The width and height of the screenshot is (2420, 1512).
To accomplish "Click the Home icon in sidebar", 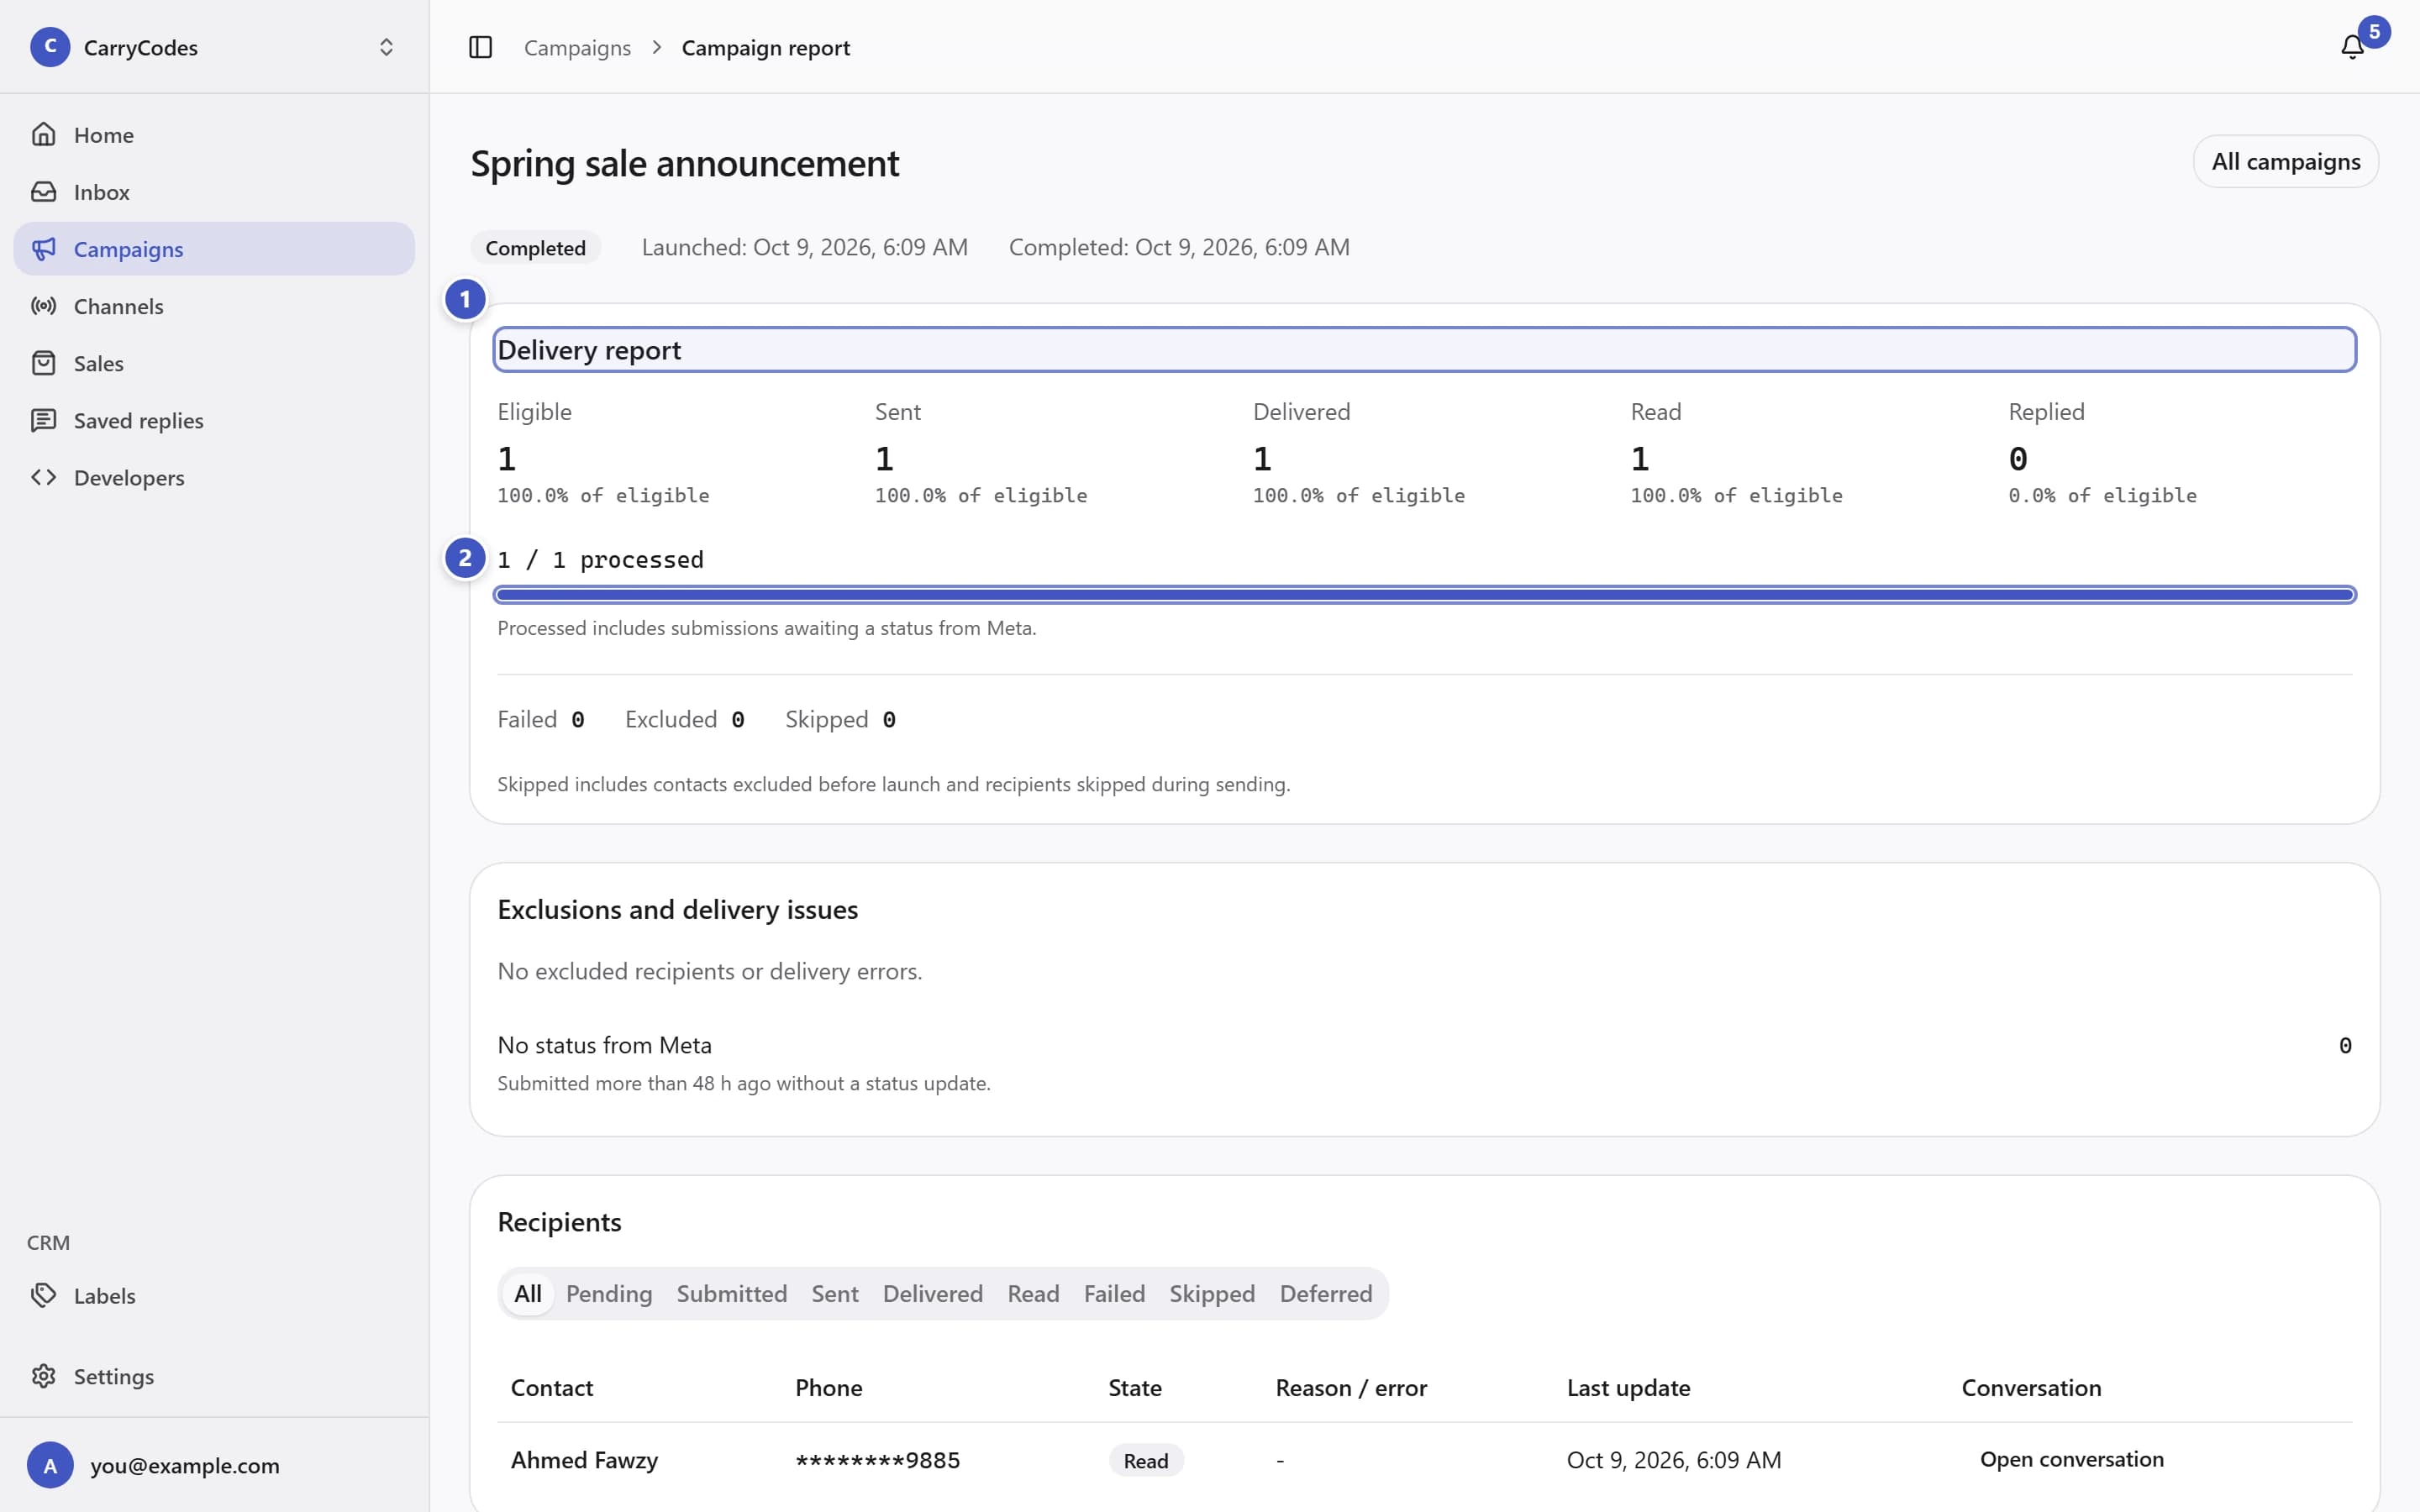I will [x=43, y=134].
